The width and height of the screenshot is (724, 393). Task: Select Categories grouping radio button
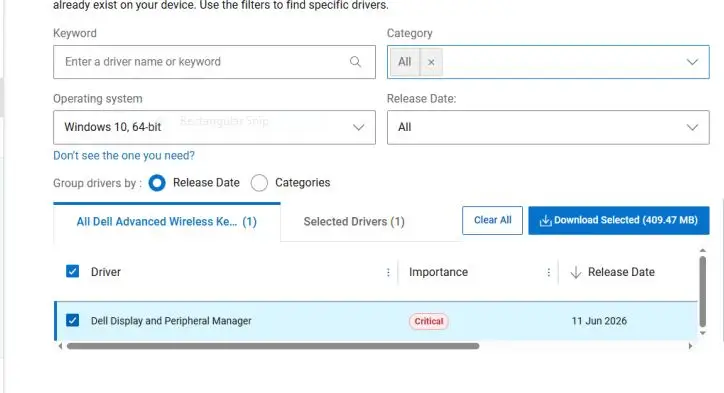click(259, 183)
